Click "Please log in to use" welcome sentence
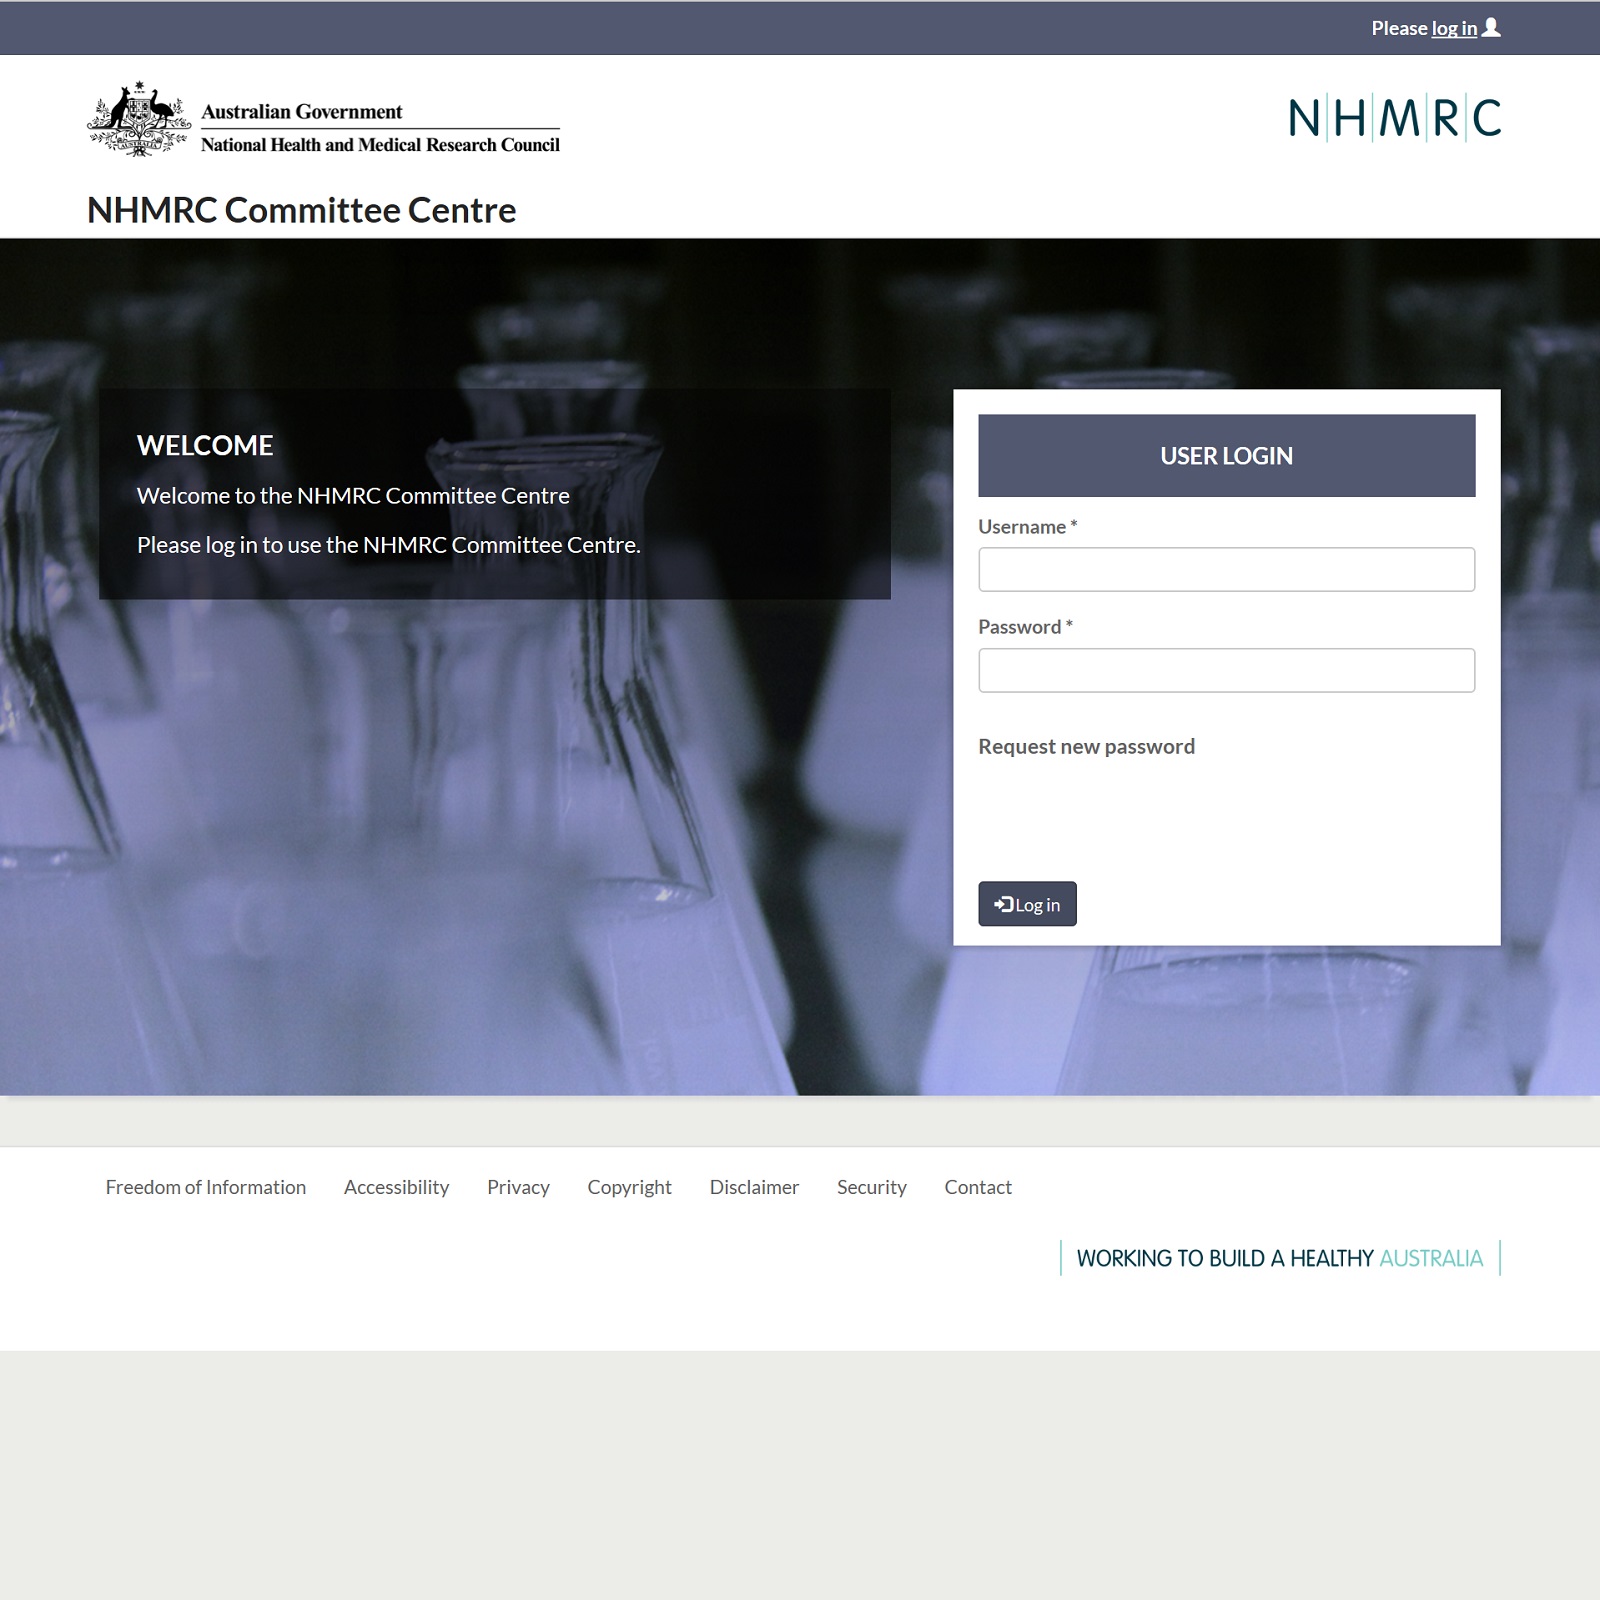Screen dimensions: 1600x1600 [x=389, y=545]
